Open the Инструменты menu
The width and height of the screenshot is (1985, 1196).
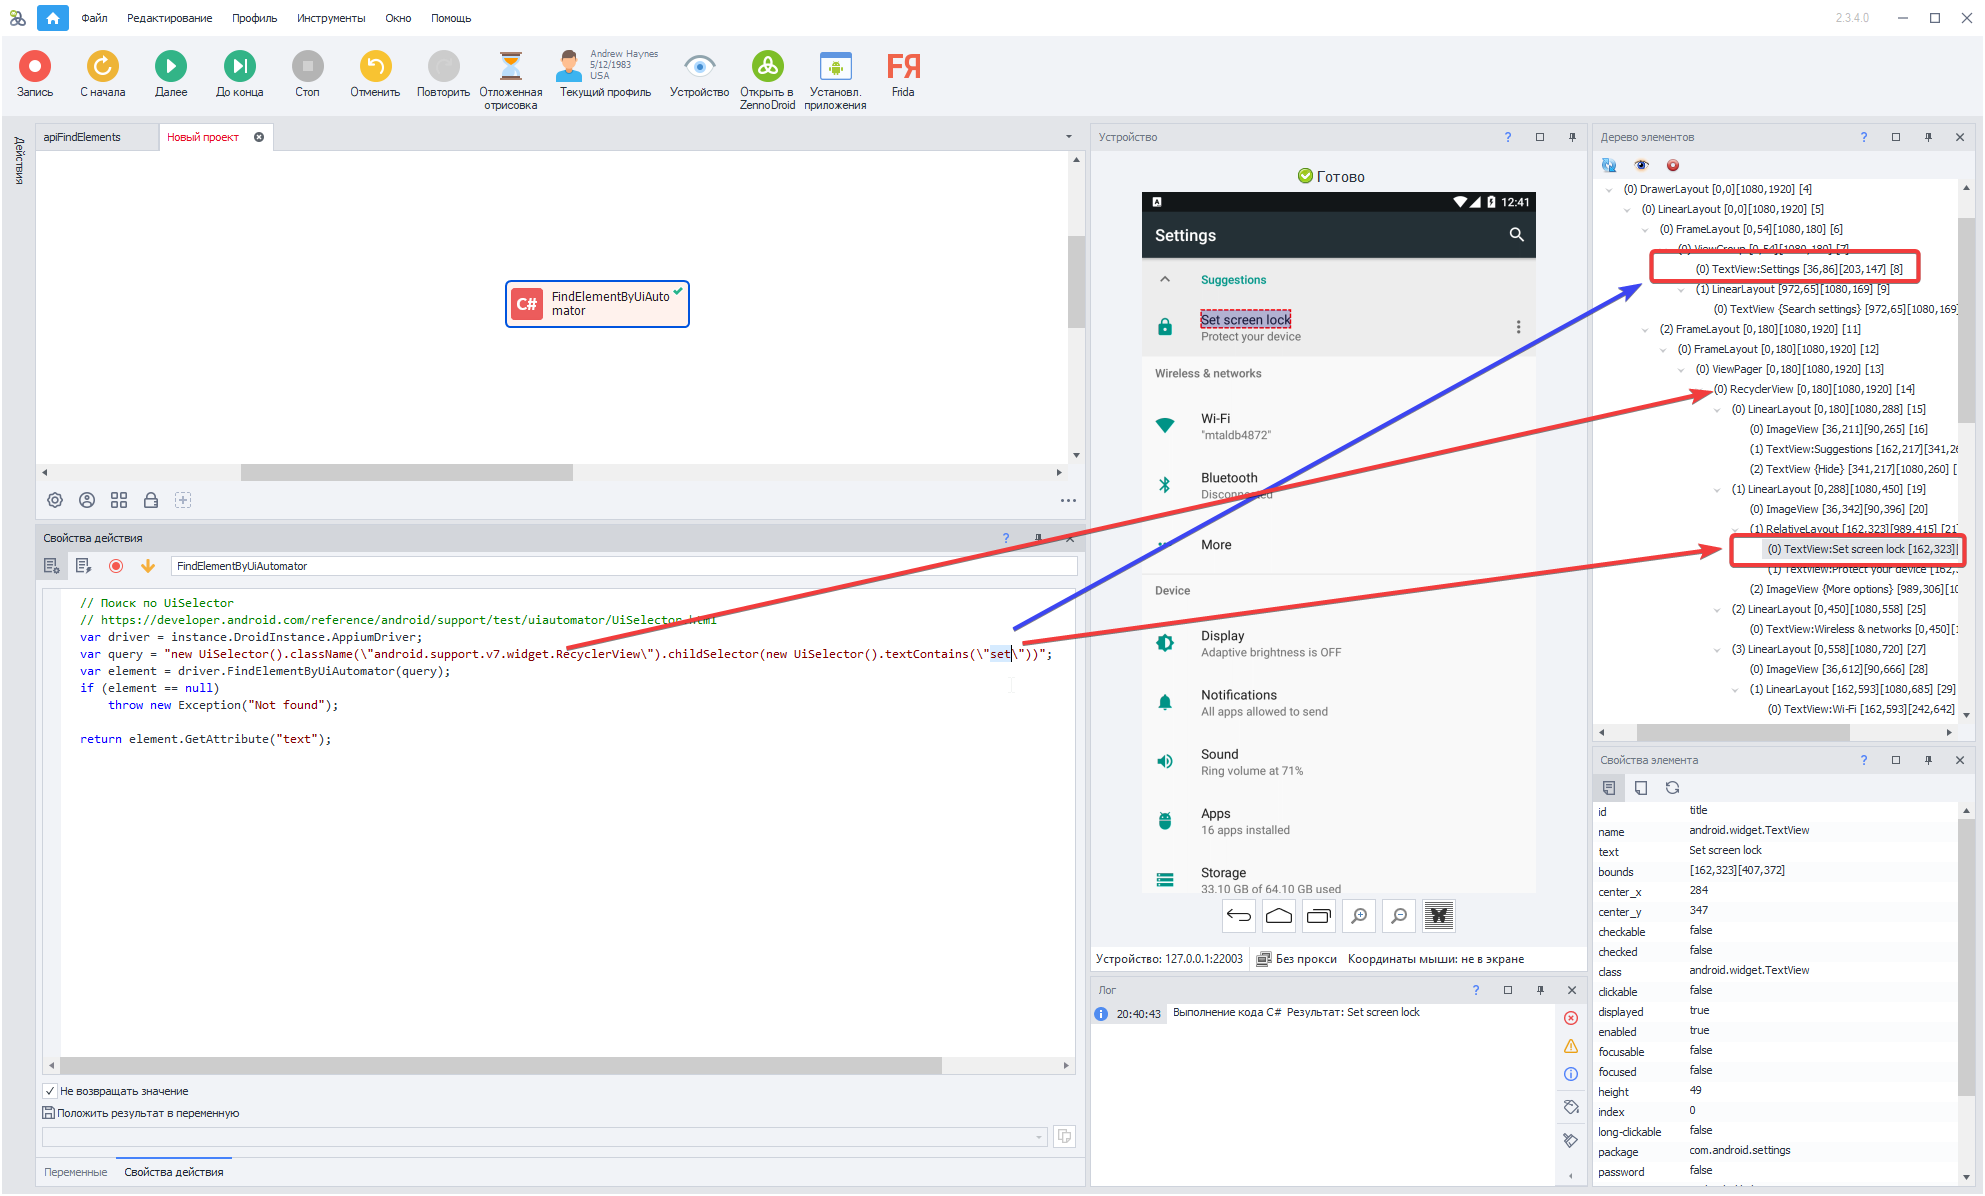tap(330, 18)
